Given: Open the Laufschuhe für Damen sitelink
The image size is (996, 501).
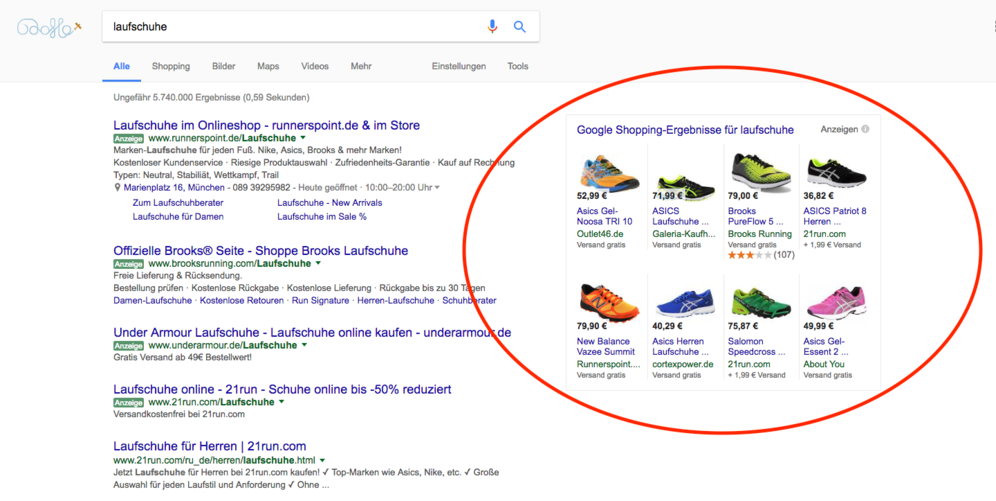Looking at the screenshot, I should pos(178,217).
